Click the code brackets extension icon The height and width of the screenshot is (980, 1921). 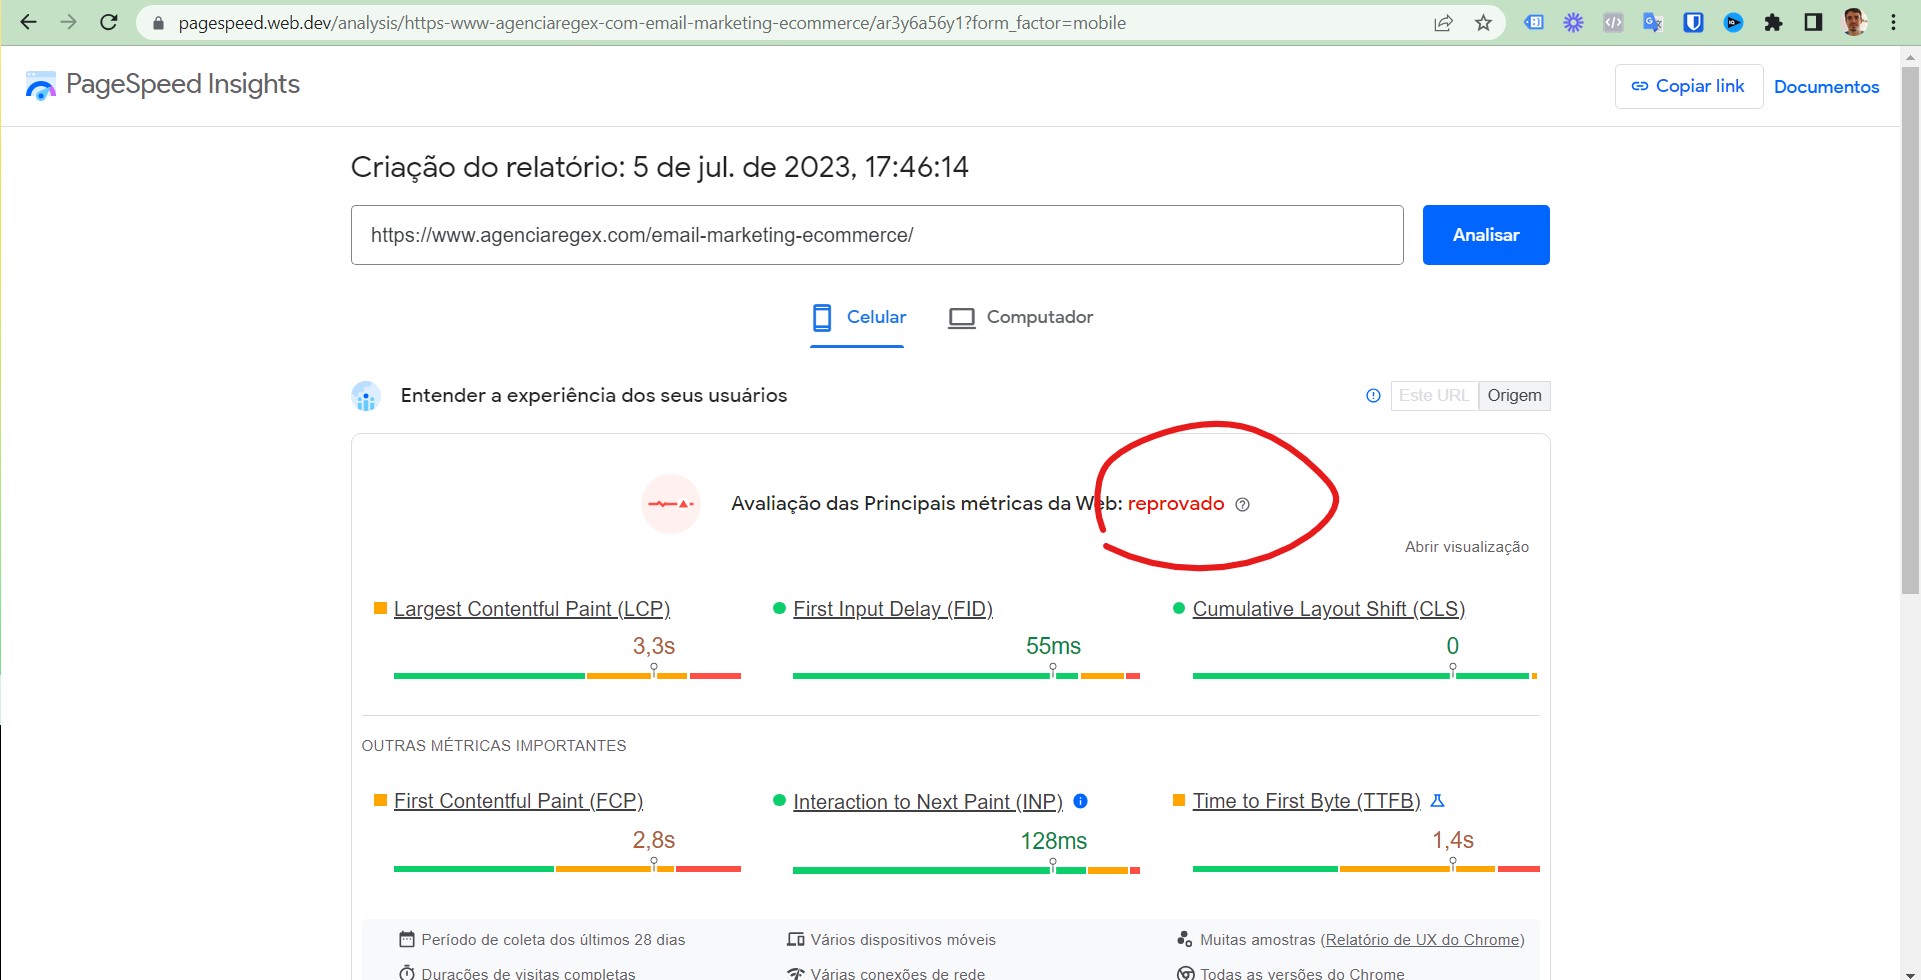click(x=1613, y=22)
